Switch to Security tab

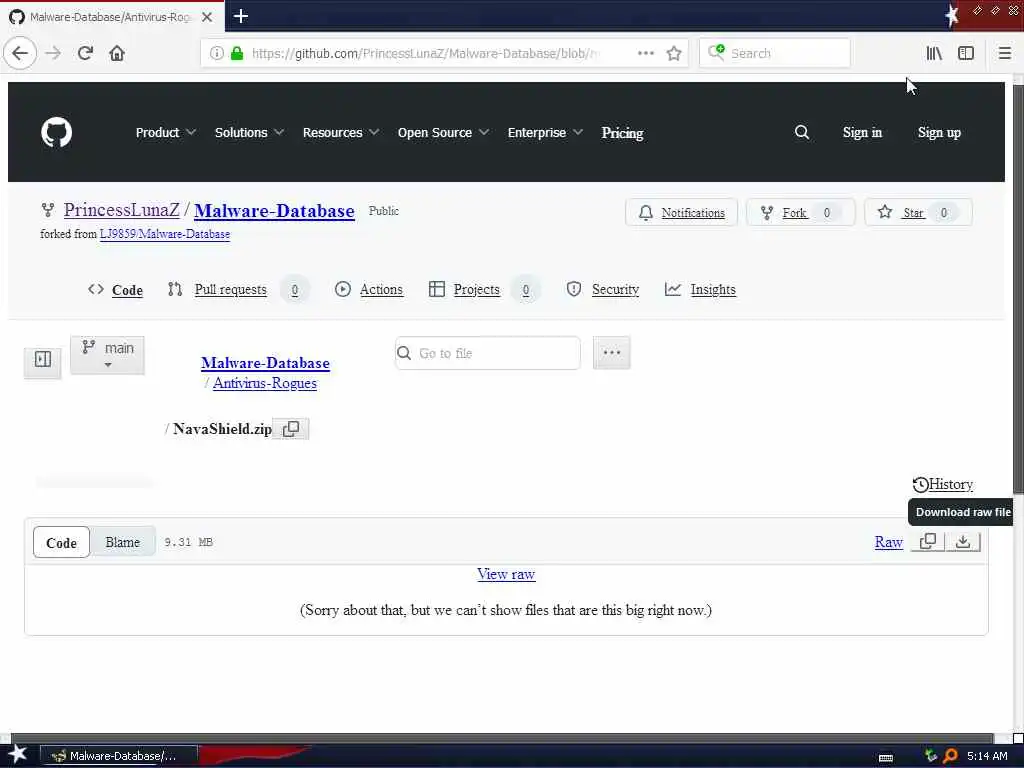point(603,289)
